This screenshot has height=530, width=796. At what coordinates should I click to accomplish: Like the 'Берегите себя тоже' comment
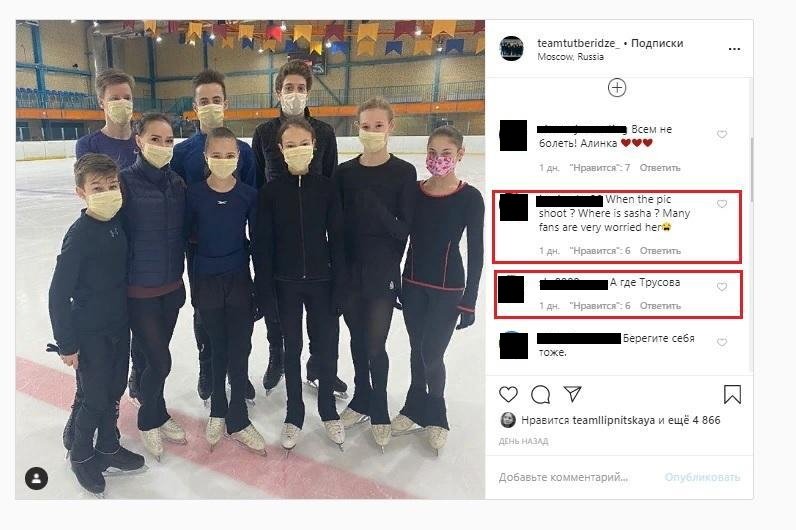click(x=722, y=343)
